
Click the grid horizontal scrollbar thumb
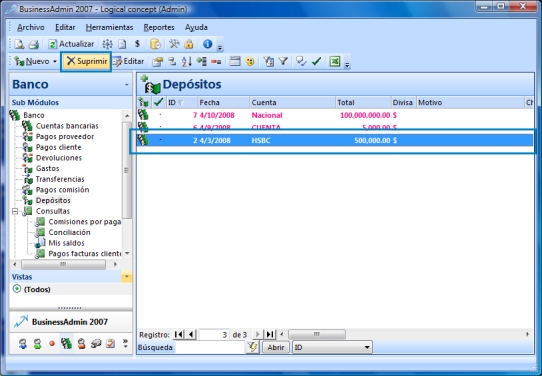[x=317, y=334]
